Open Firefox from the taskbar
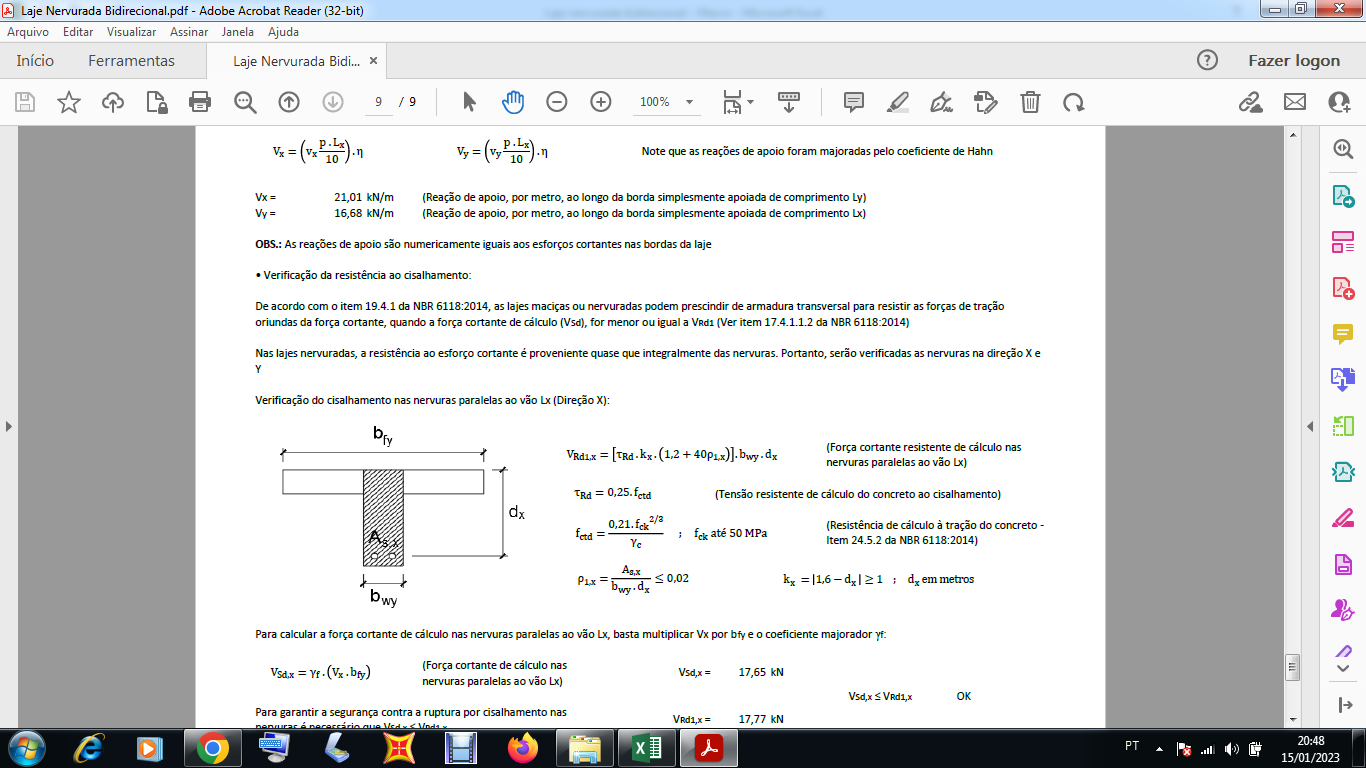The height and width of the screenshot is (768, 1366). (522, 748)
